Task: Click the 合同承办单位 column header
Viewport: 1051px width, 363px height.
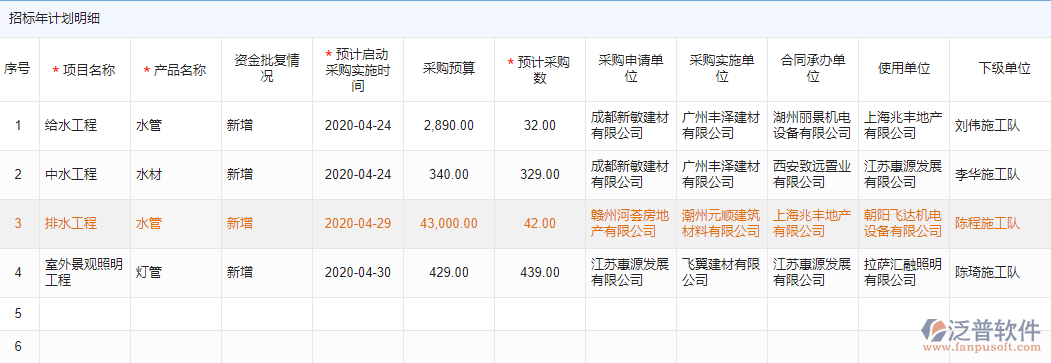Action: pos(813,70)
